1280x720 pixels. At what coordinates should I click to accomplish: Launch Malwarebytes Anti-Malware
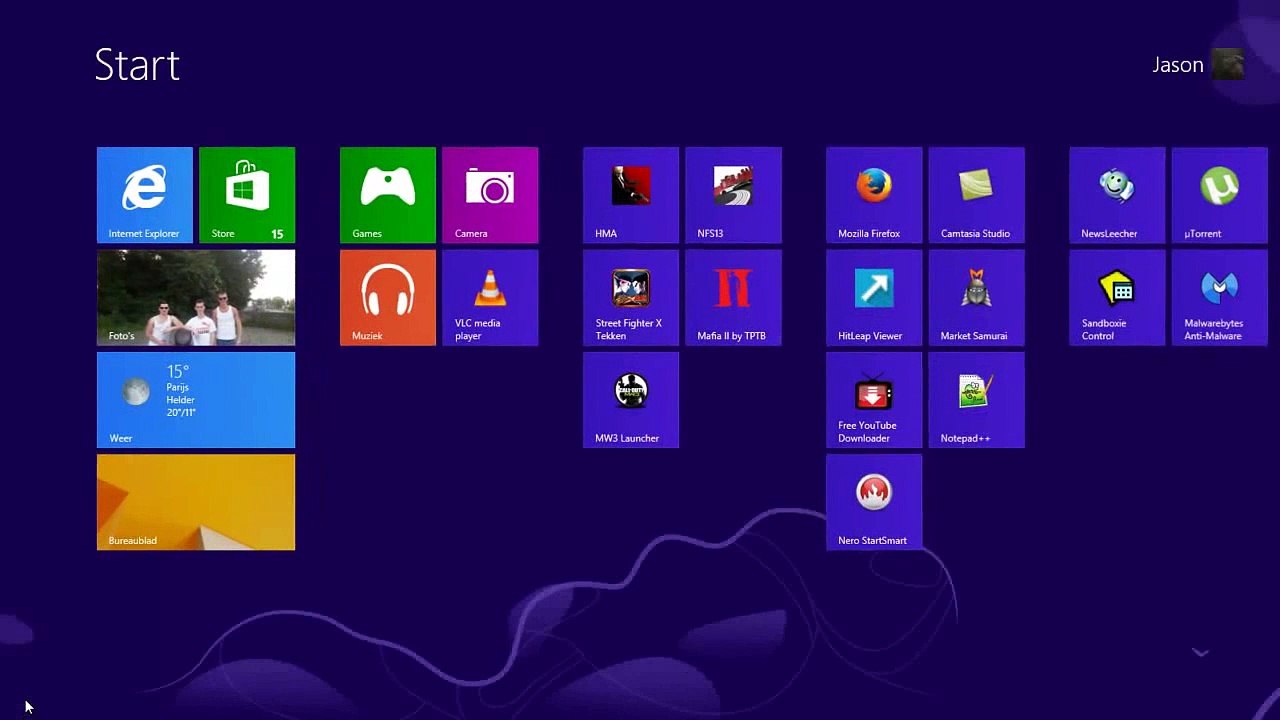(1219, 297)
